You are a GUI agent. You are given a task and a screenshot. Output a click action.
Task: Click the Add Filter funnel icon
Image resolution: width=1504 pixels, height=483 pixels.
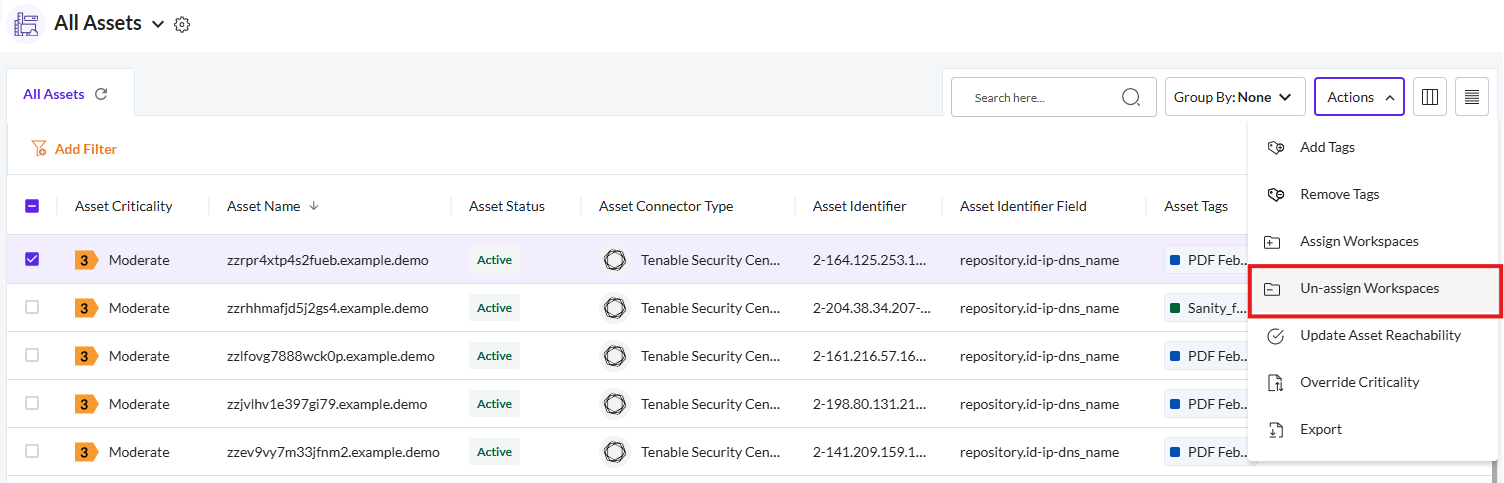click(39, 148)
